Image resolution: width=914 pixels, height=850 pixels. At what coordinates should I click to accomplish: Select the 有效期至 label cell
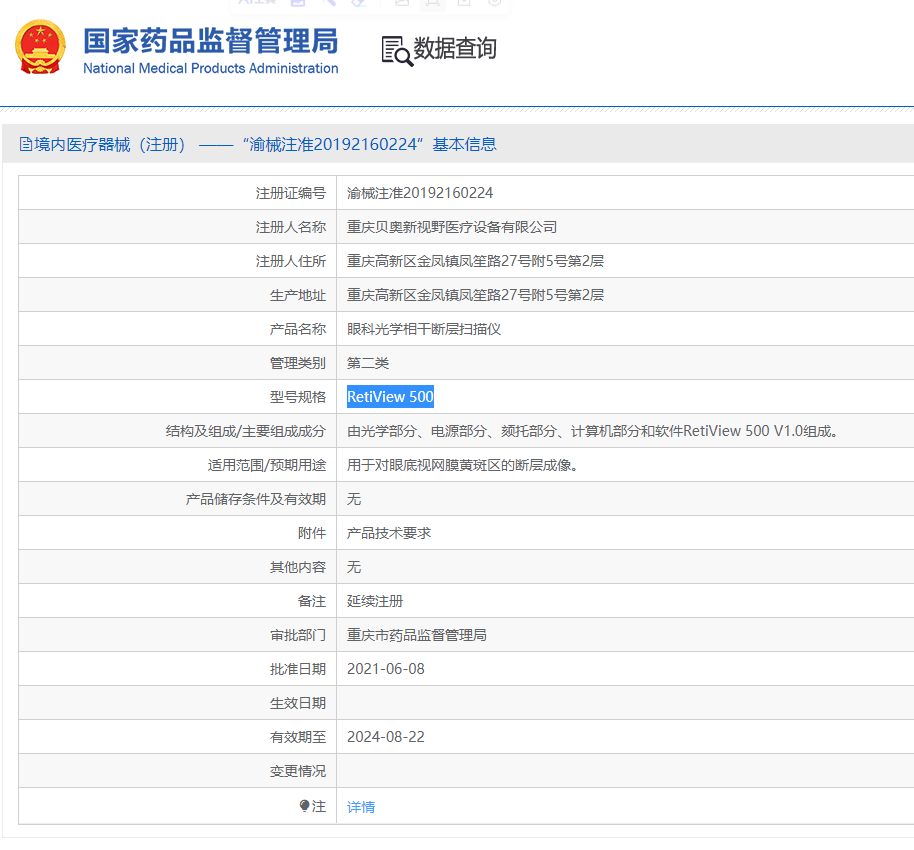tap(177, 737)
